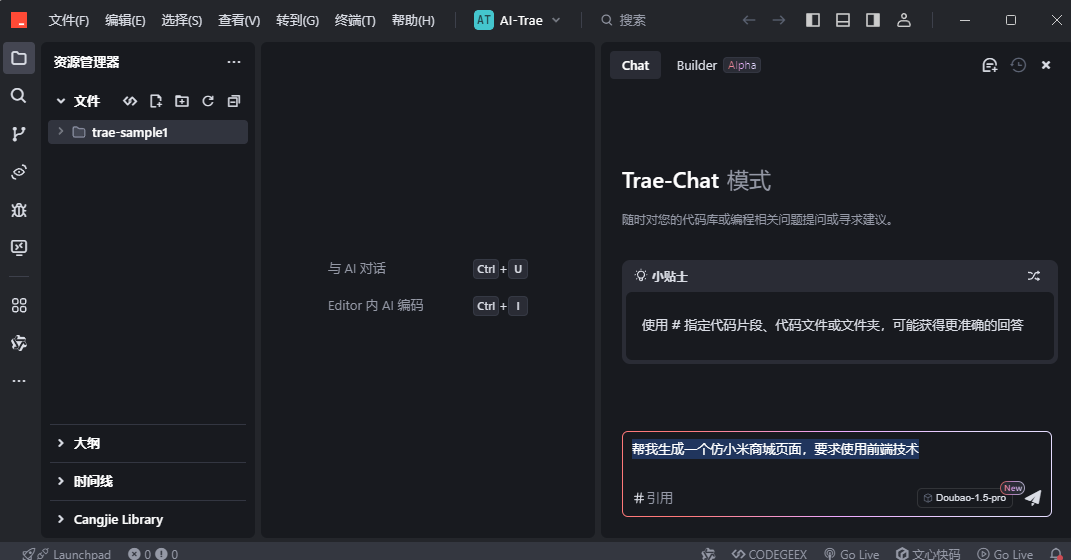Collapse all folders in explorer

(x=234, y=101)
